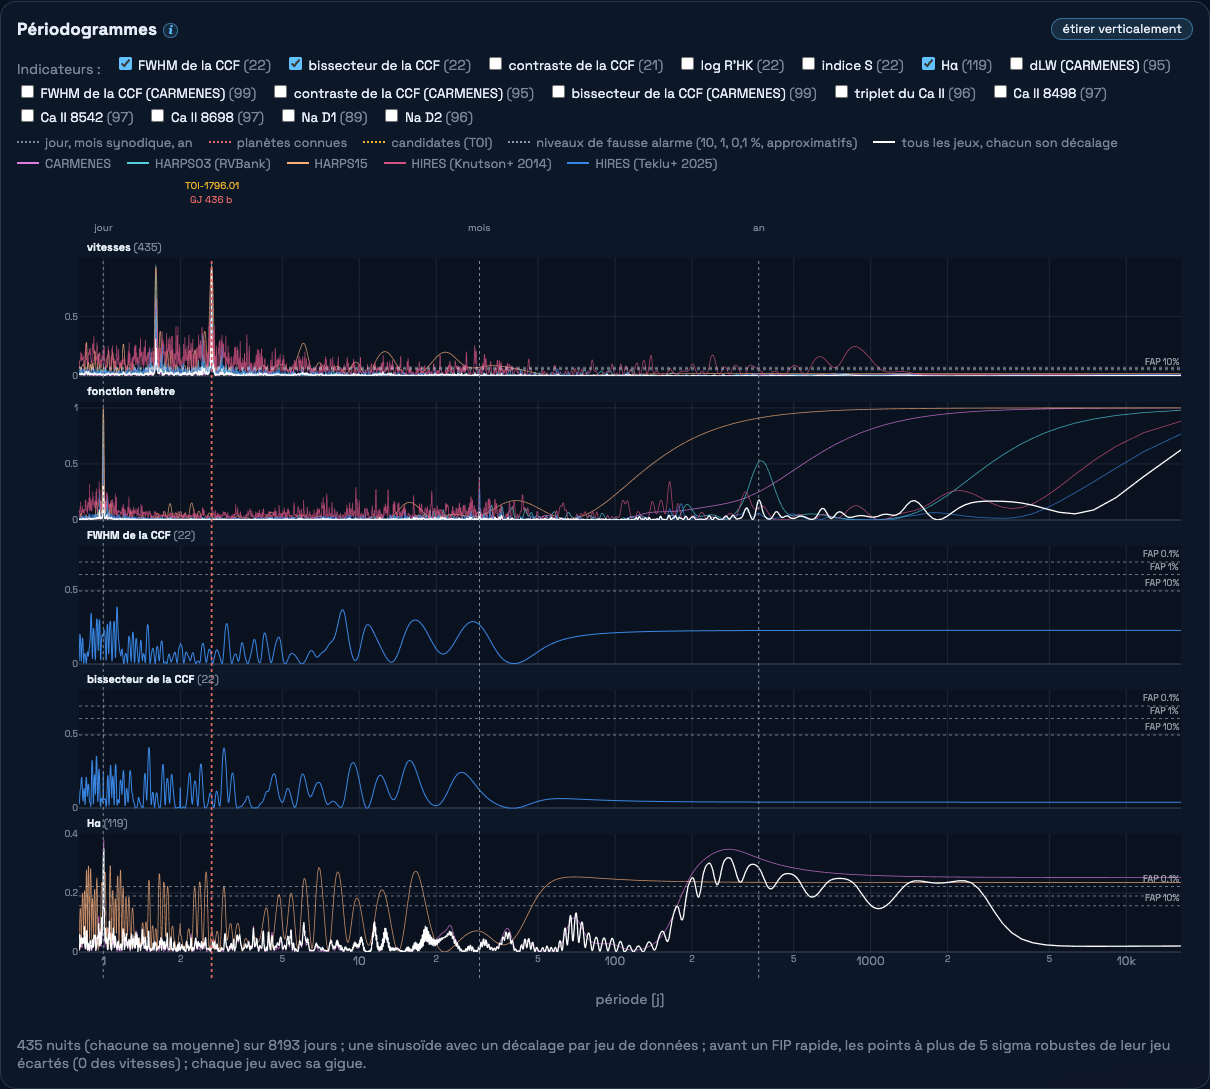Tick the Na D1 (89) checkbox

point(288,116)
